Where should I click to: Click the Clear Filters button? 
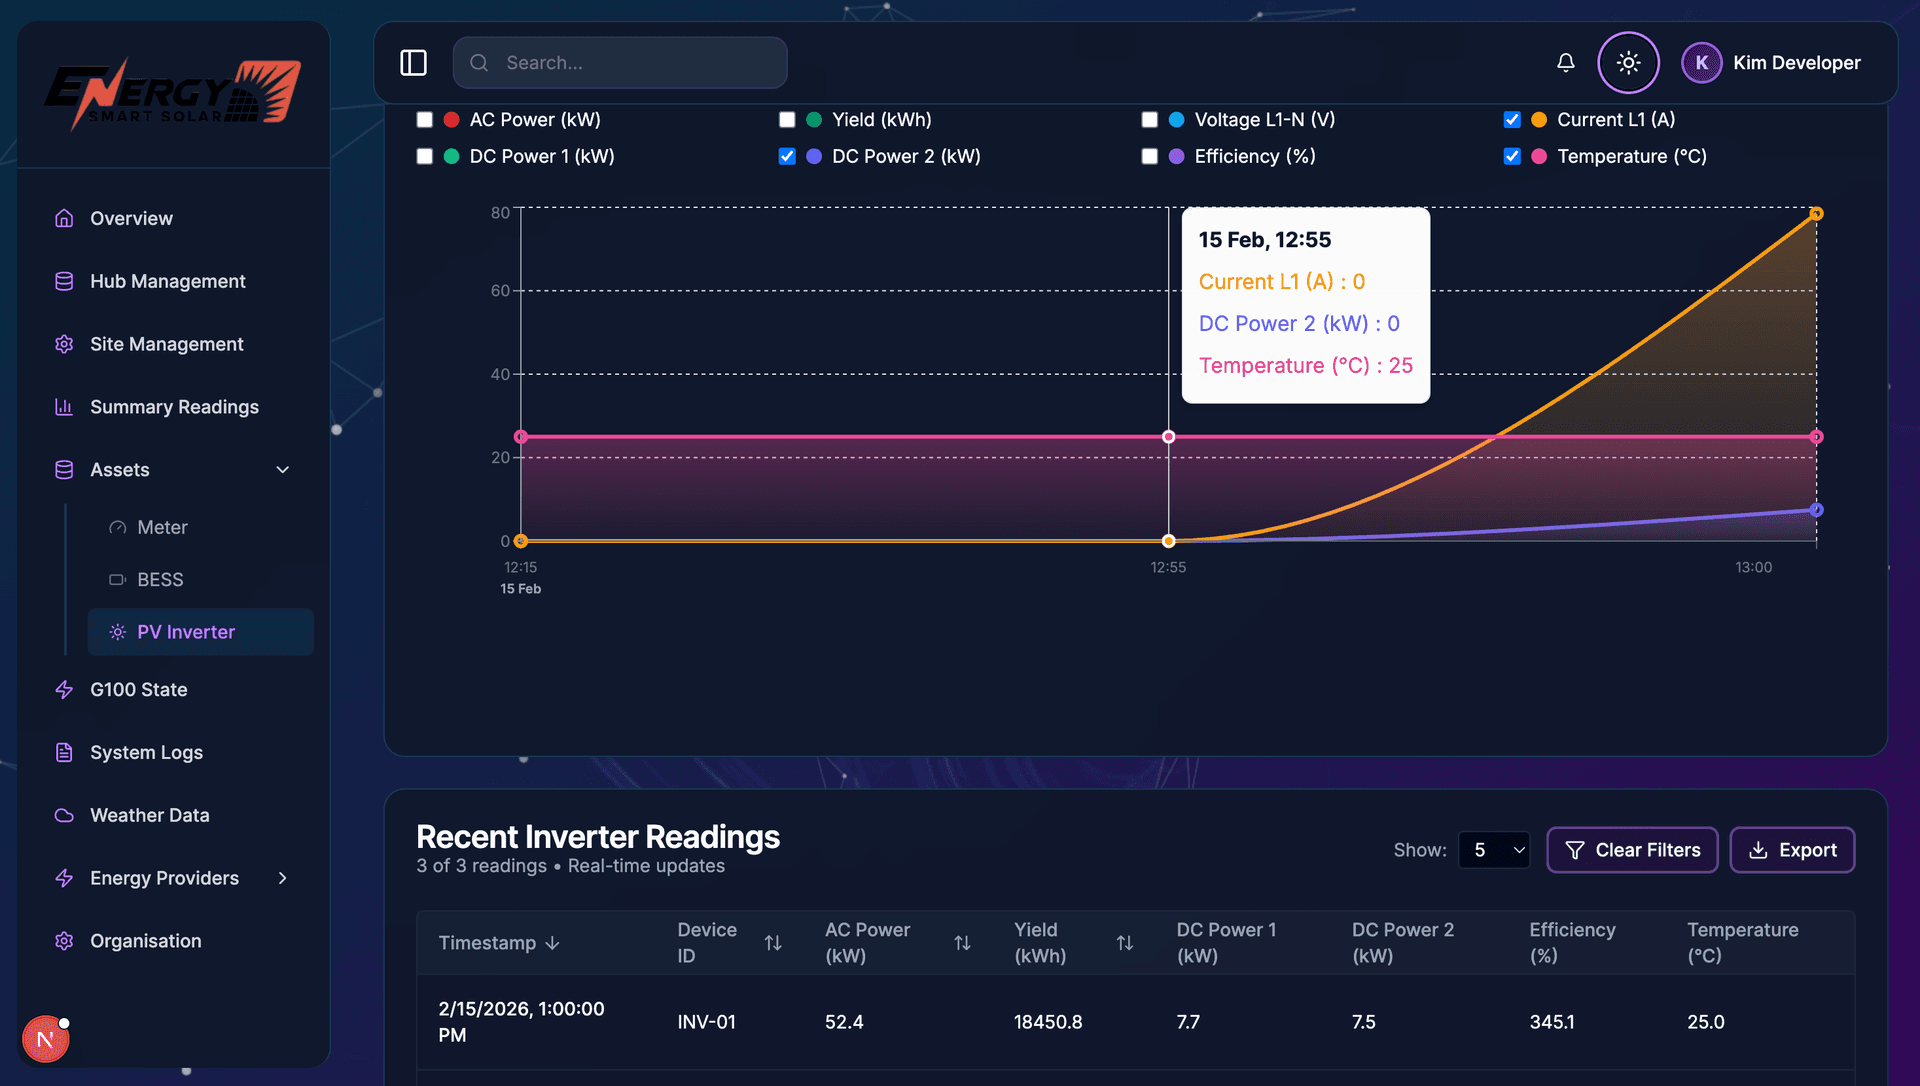click(1632, 850)
